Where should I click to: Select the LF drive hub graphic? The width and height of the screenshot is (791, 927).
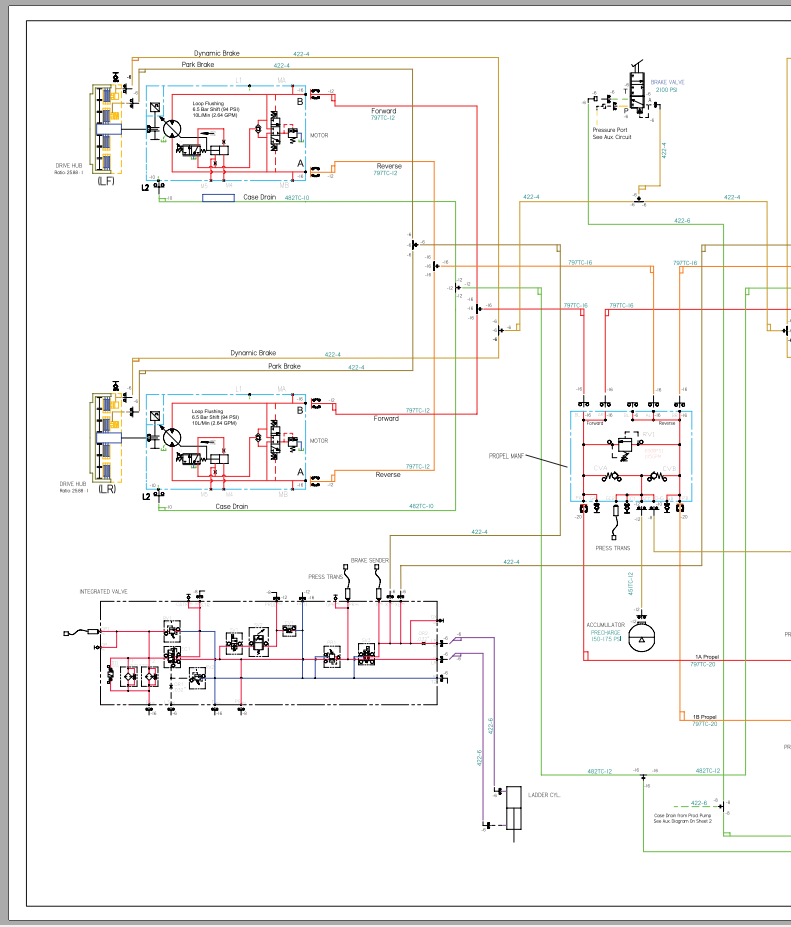pyautogui.click(x=106, y=129)
